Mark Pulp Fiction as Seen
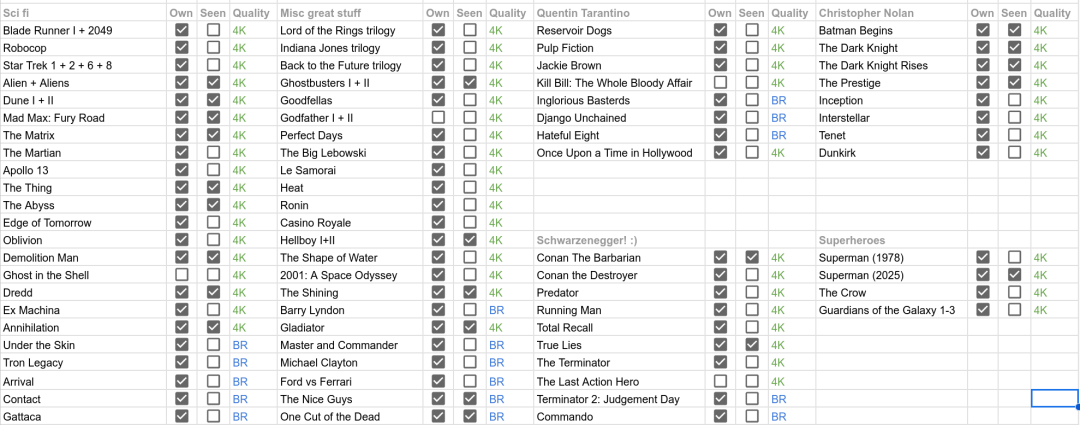Viewport: 1080px width, 425px height. 751,48
